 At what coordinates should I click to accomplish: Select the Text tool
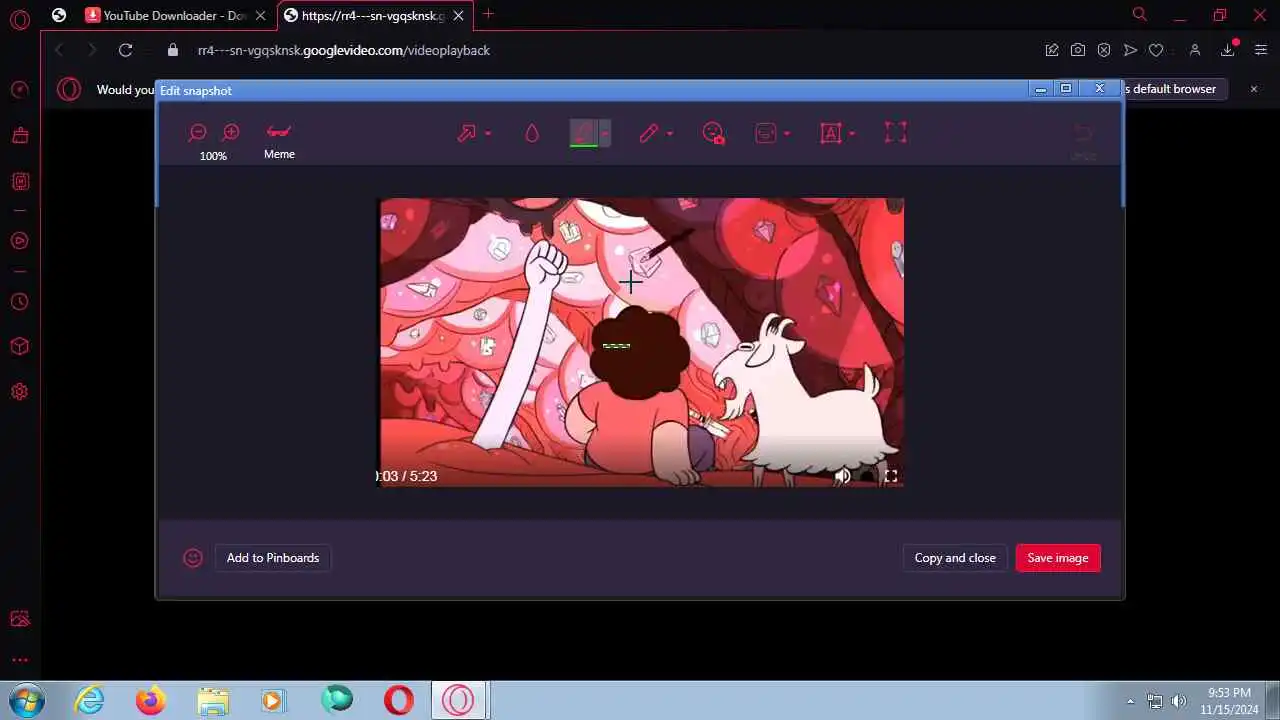(x=831, y=133)
